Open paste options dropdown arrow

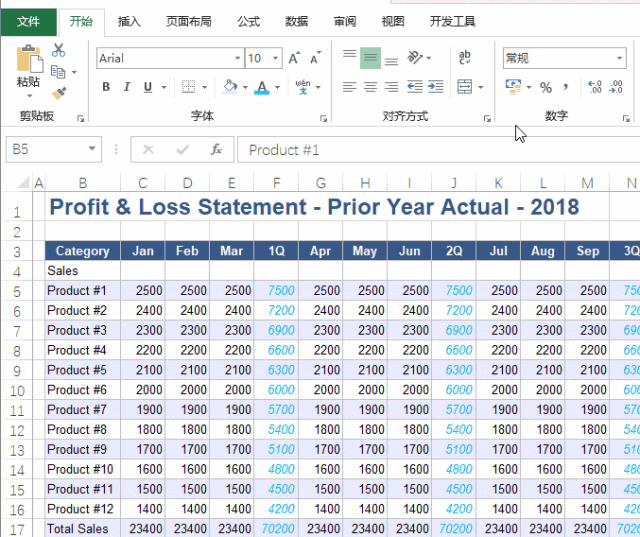pyautogui.click(x=29, y=96)
